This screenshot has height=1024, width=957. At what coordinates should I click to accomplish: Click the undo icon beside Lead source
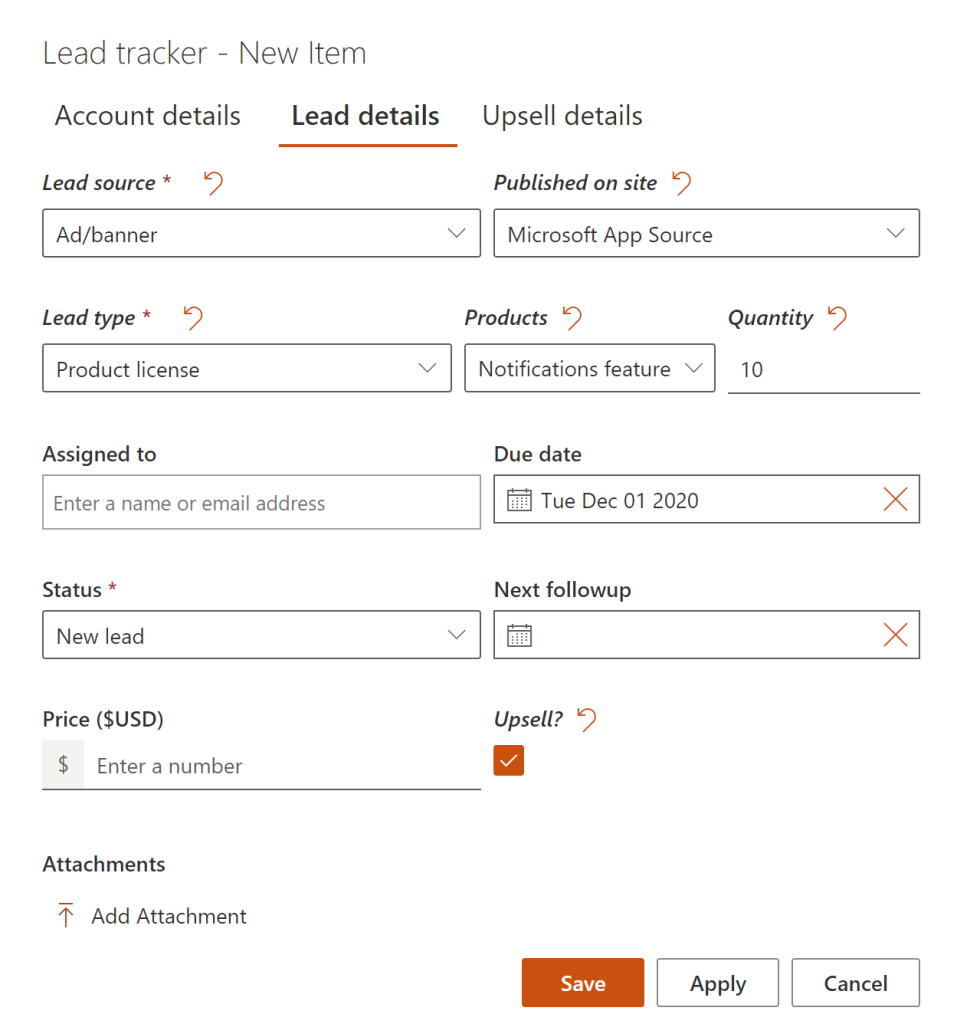pos(213,183)
